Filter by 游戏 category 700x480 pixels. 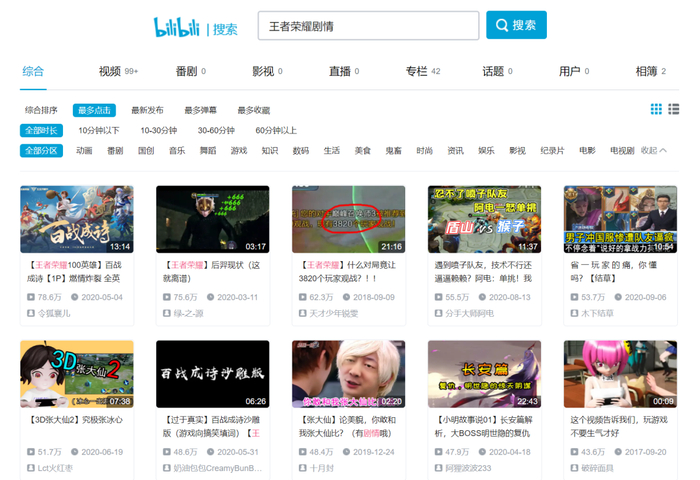coord(239,150)
